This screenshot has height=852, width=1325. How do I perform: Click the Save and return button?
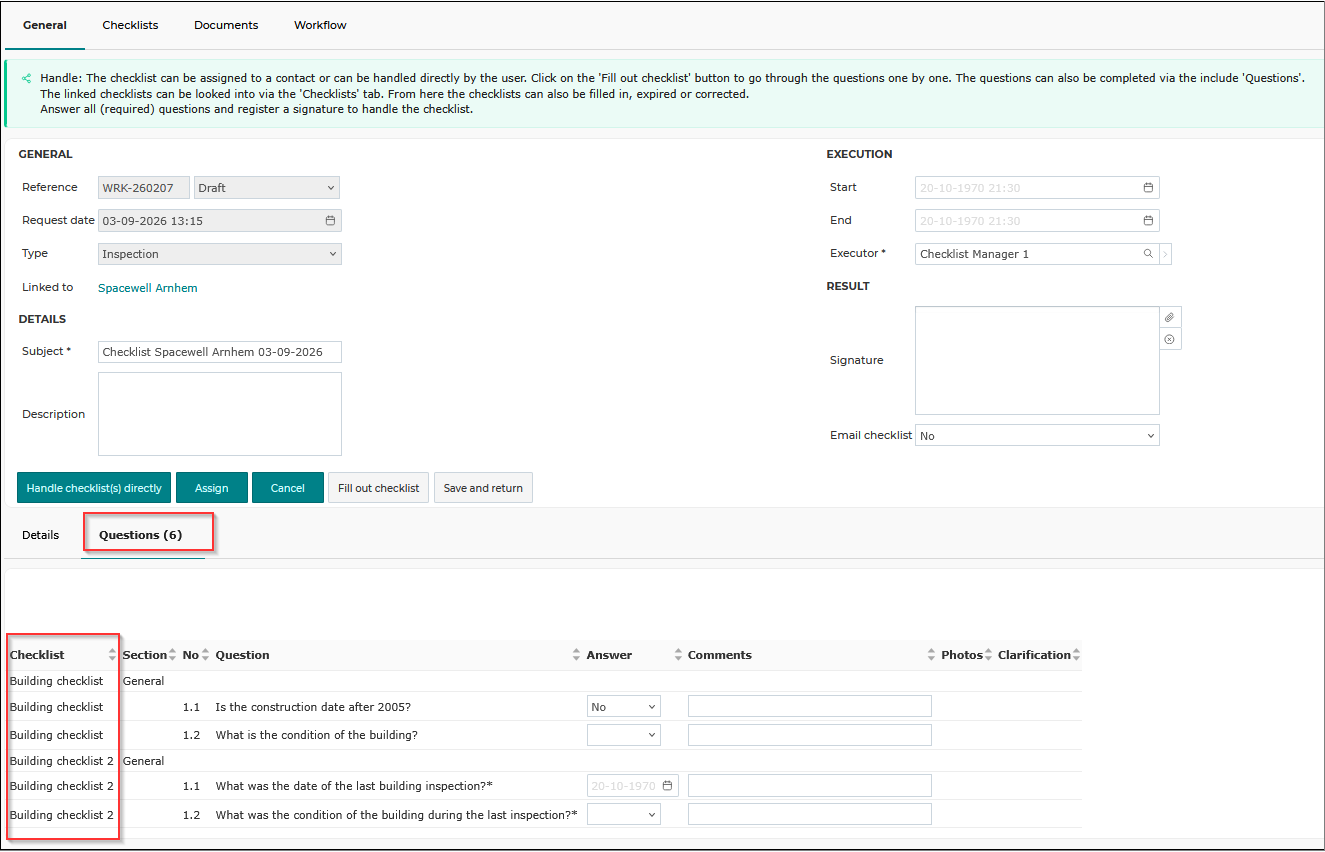click(483, 488)
